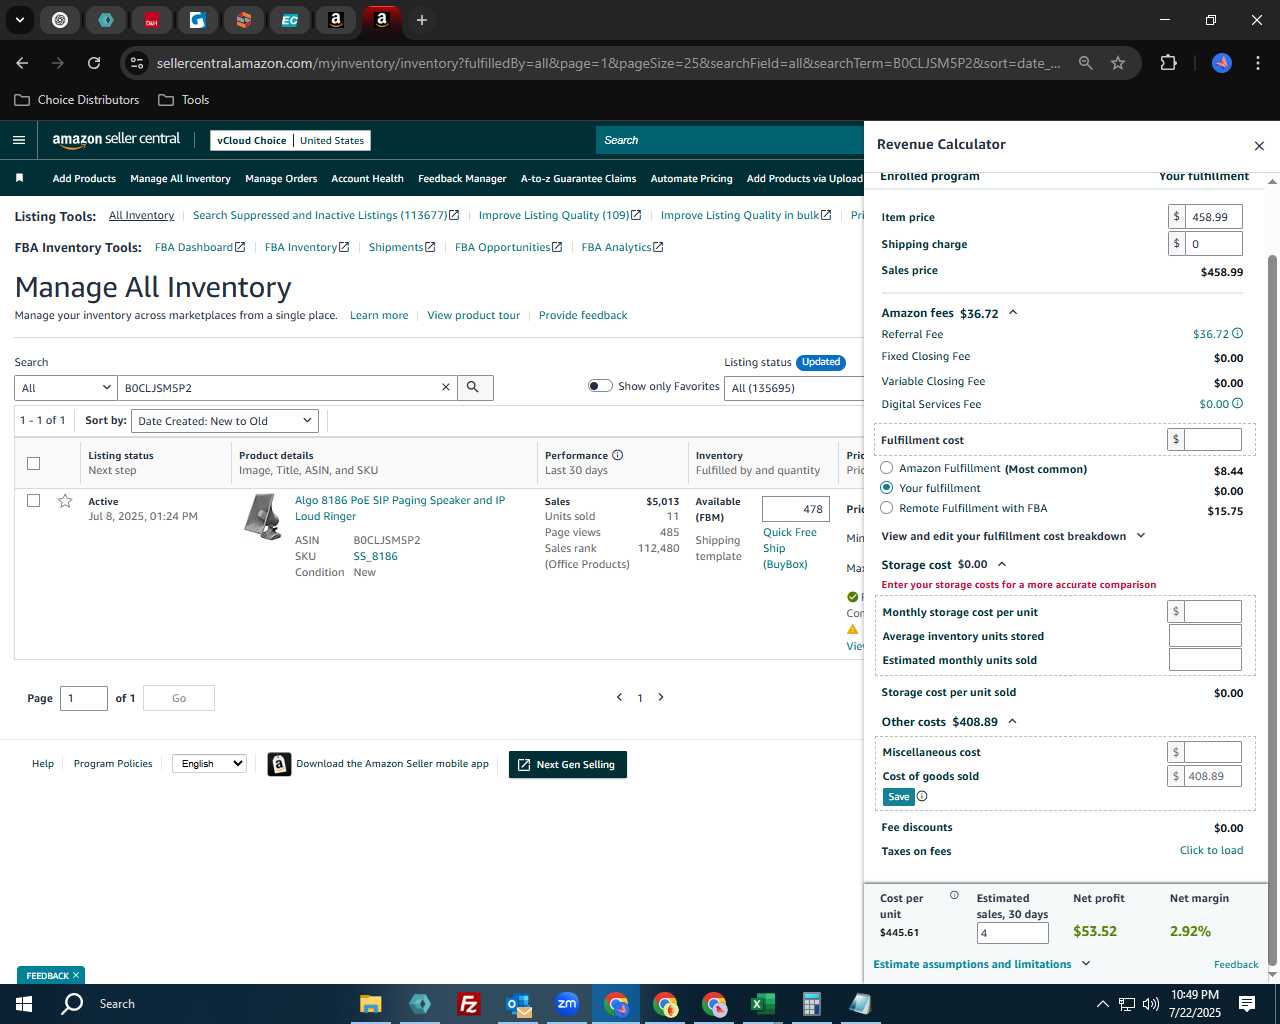This screenshot has height=1024, width=1280.
Task: Open Automate Pricing menu item
Action: [x=691, y=178]
